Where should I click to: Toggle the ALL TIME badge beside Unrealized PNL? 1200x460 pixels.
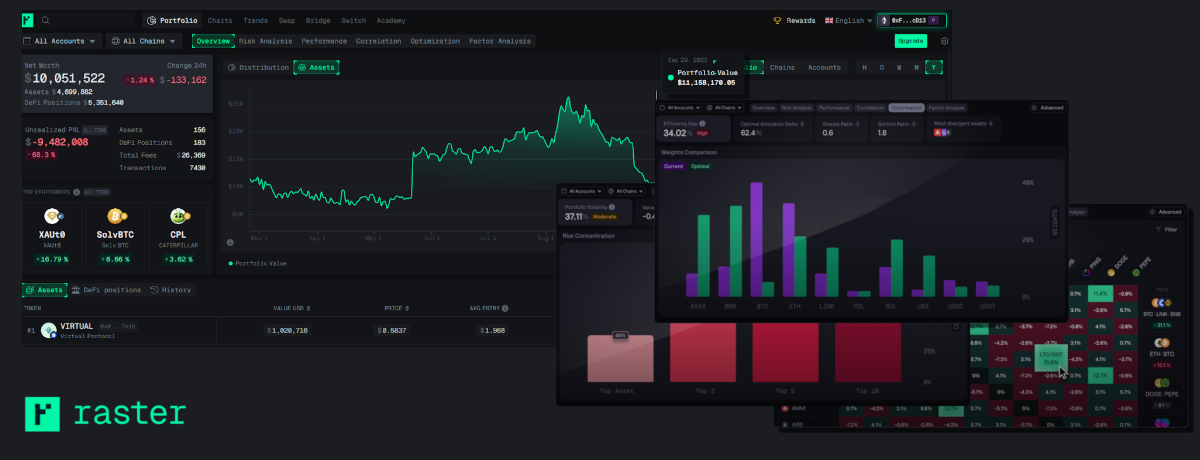point(94,130)
